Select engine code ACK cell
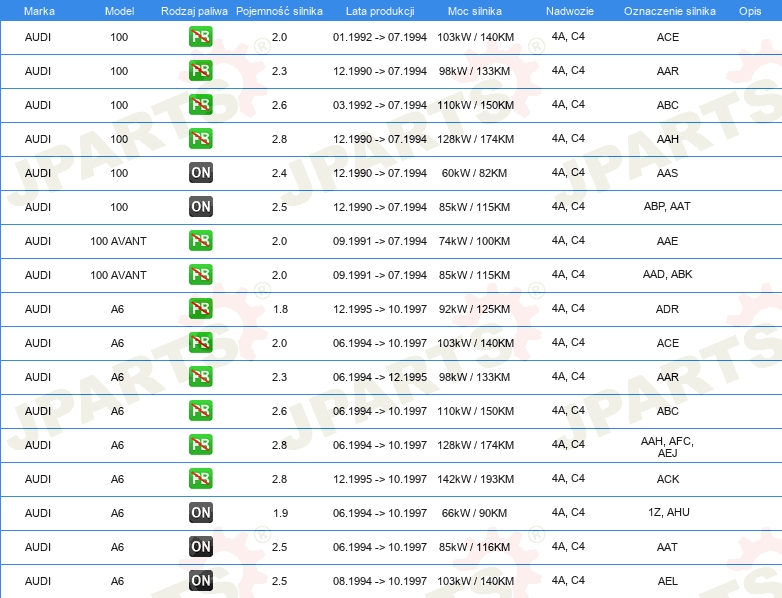Image resolution: width=782 pixels, height=598 pixels. [668, 479]
